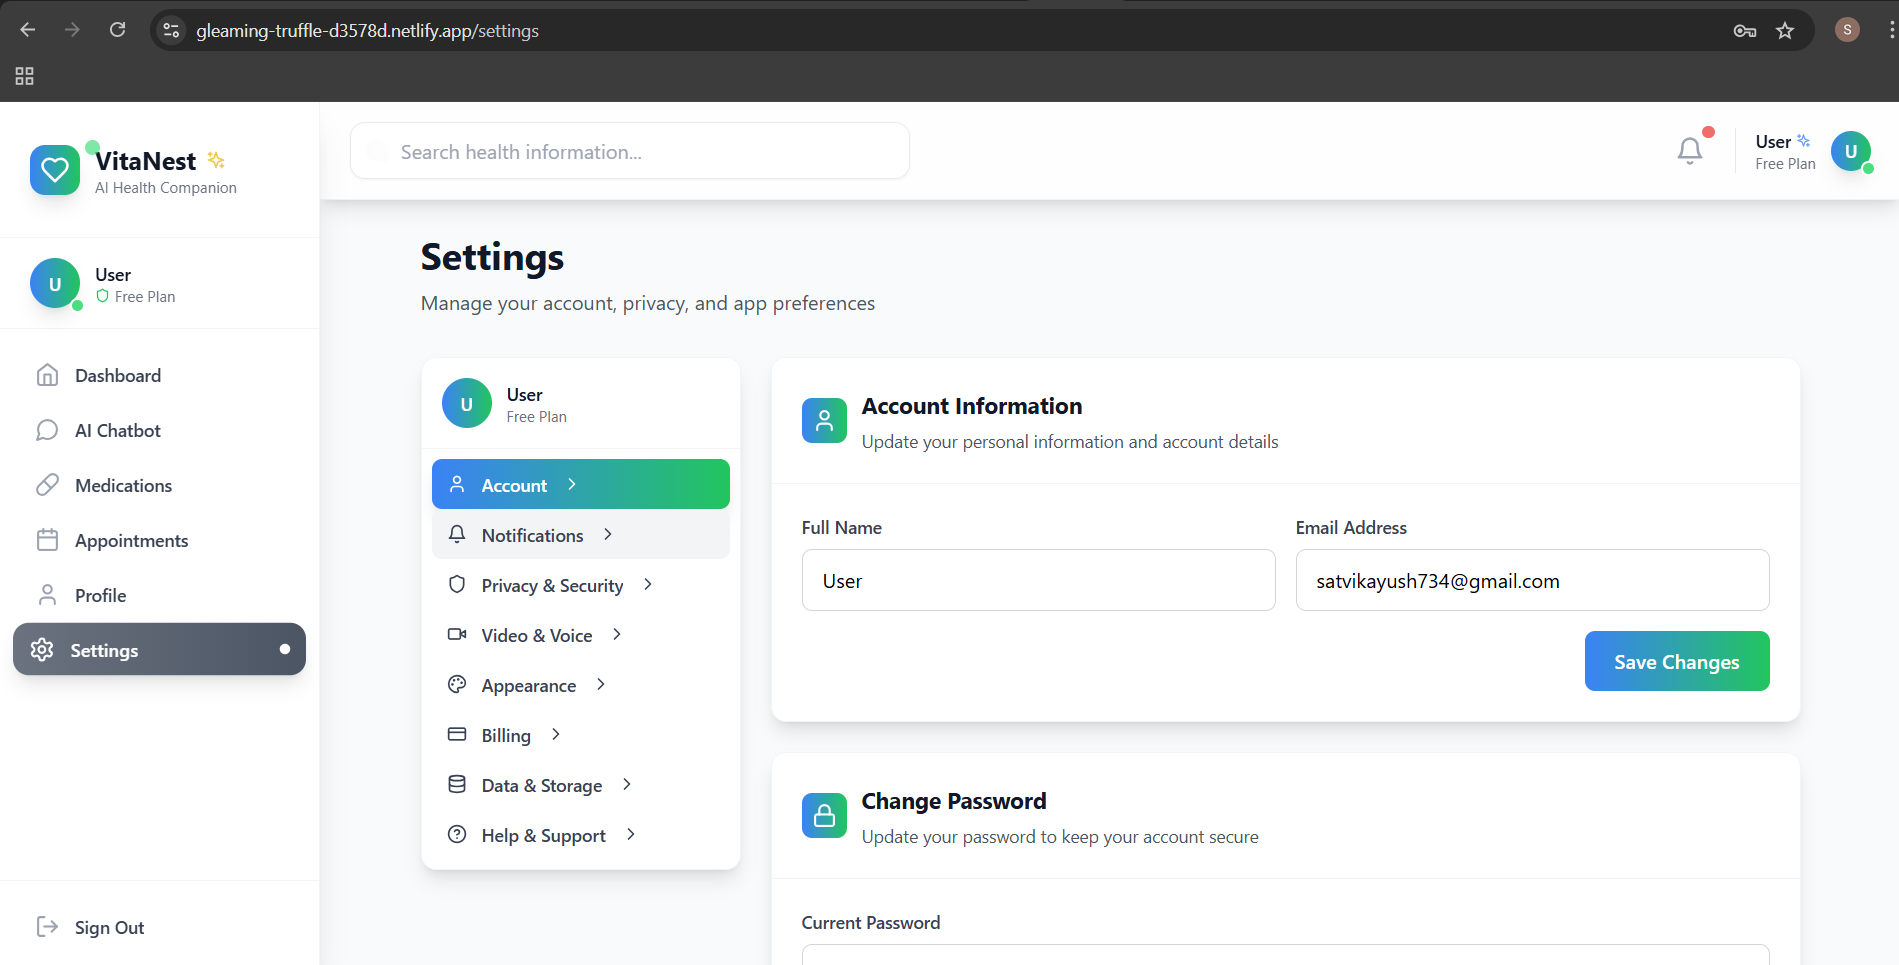This screenshot has height=965, width=1899.
Task: Open the browser apps grid icon
Action: coord(25,76)
